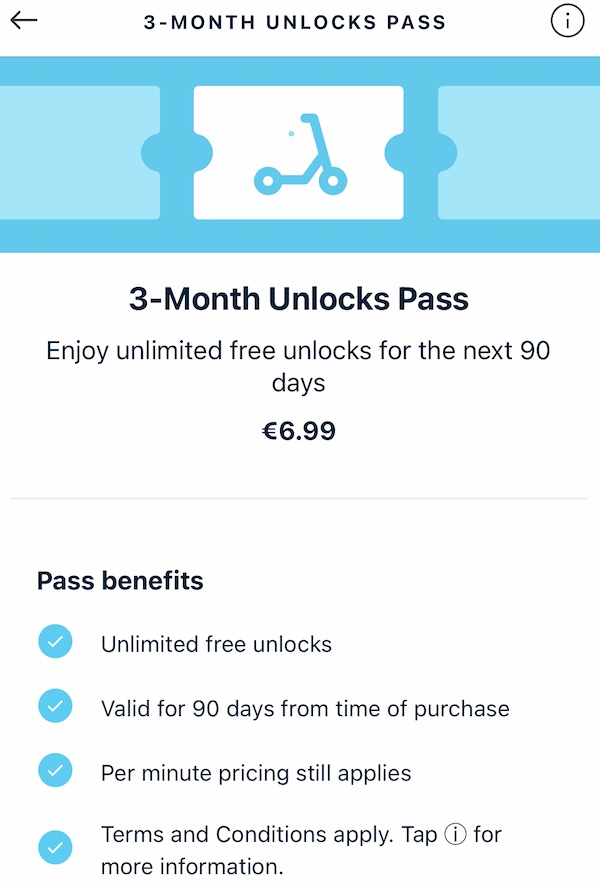600x885 pixels.
Task: Click checkmark beside Per minute pricing
Action: coord(55,770)
